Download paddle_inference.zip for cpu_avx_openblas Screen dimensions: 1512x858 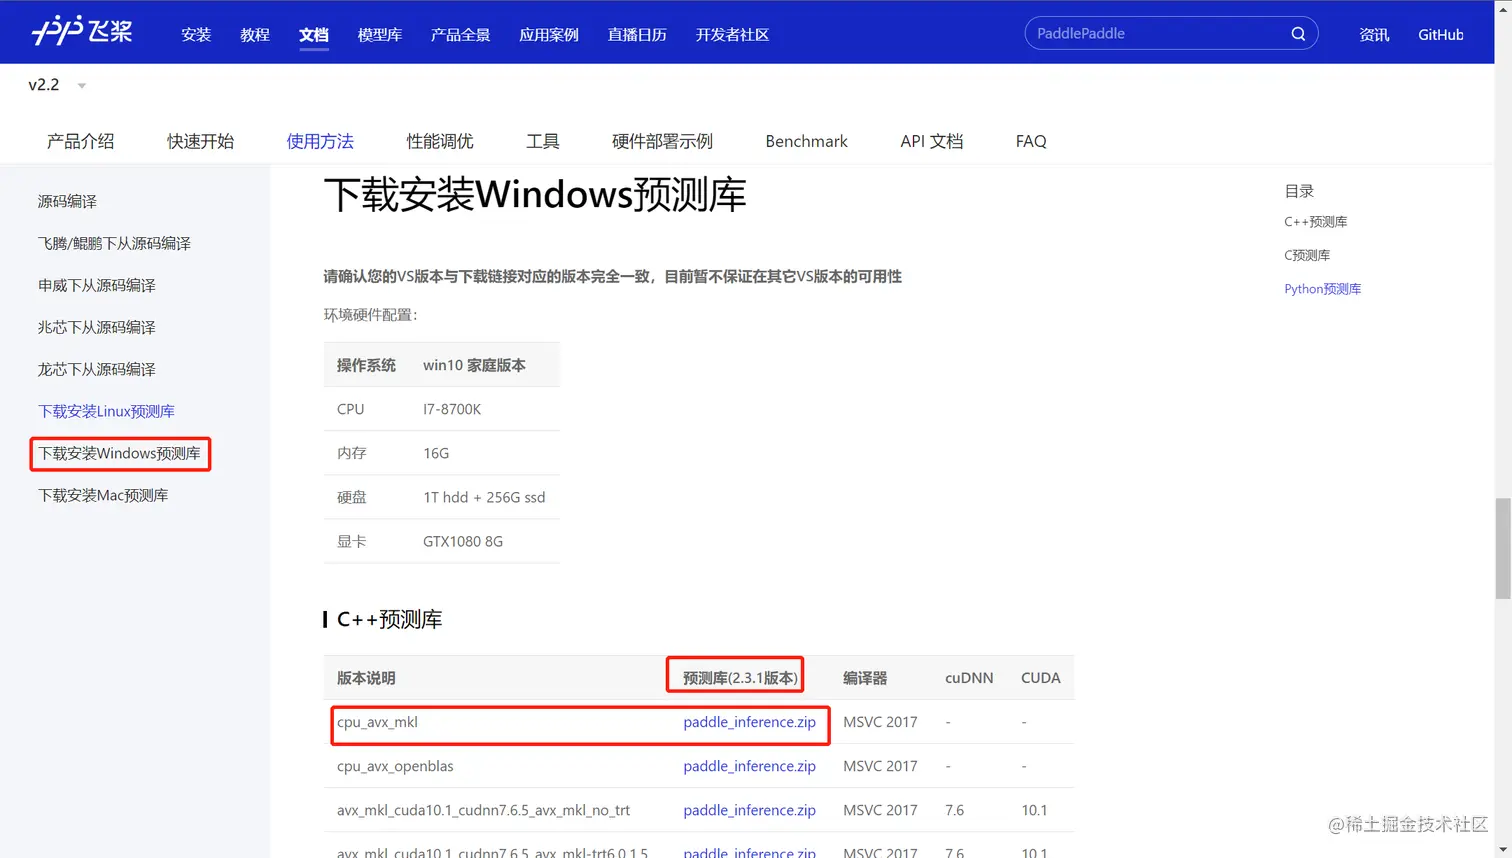(x=749, y=766)
